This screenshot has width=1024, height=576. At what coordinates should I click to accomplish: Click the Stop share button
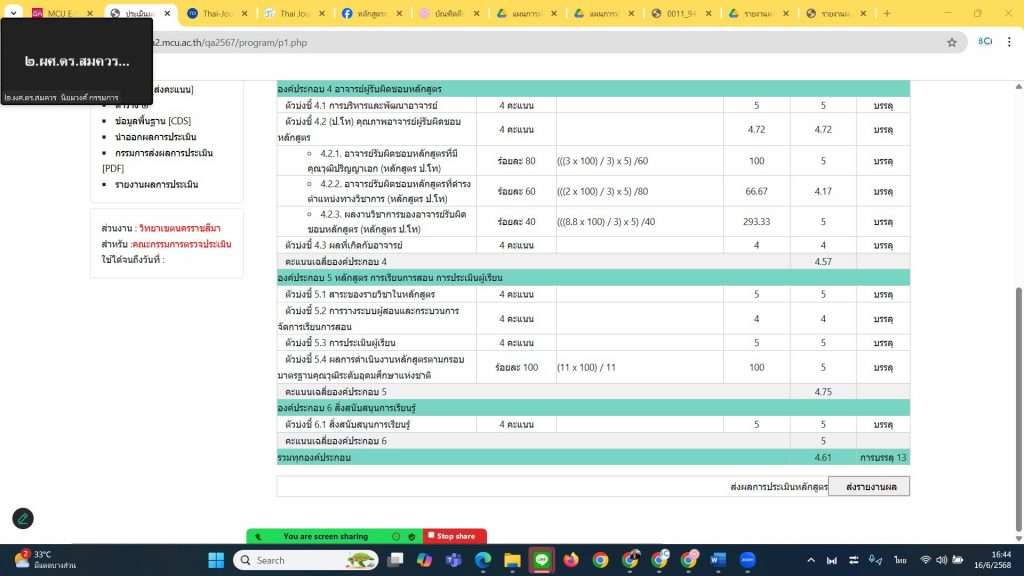(455, 536)
